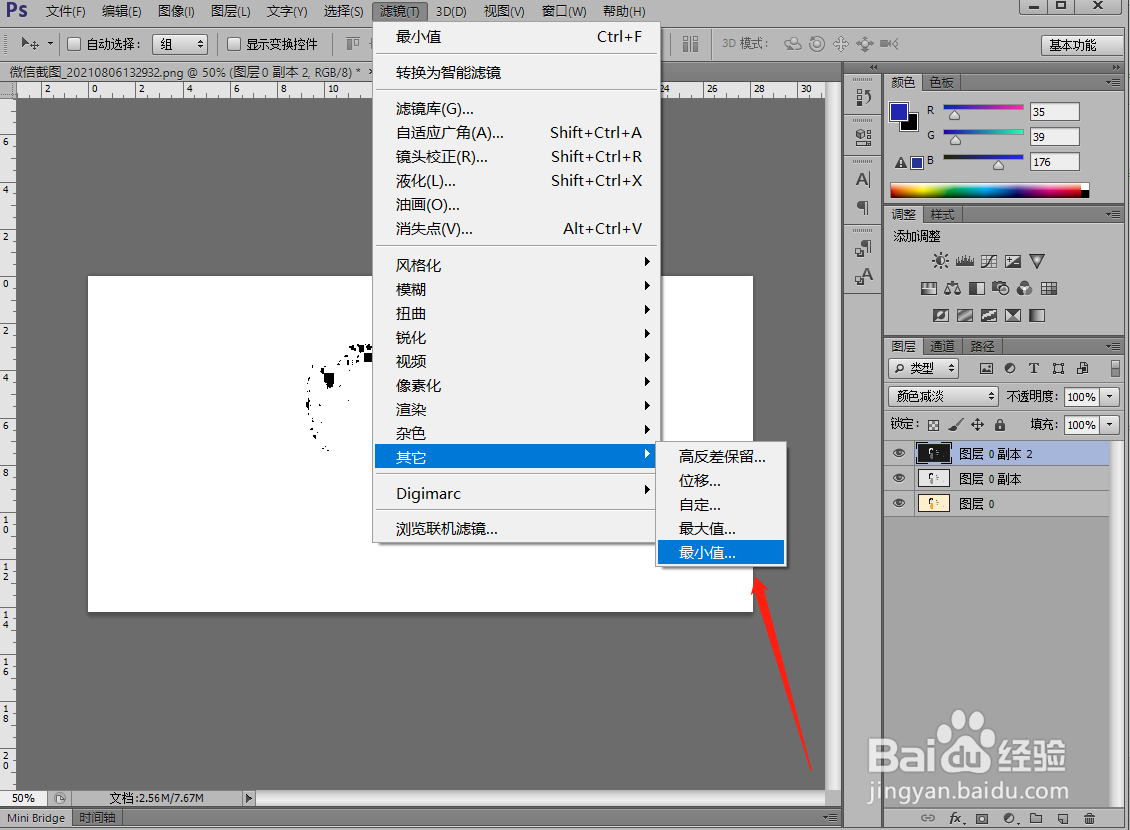The image size is (1130, 830).
Task: Choose 浏览联机滤镜...
Action: 517,529
